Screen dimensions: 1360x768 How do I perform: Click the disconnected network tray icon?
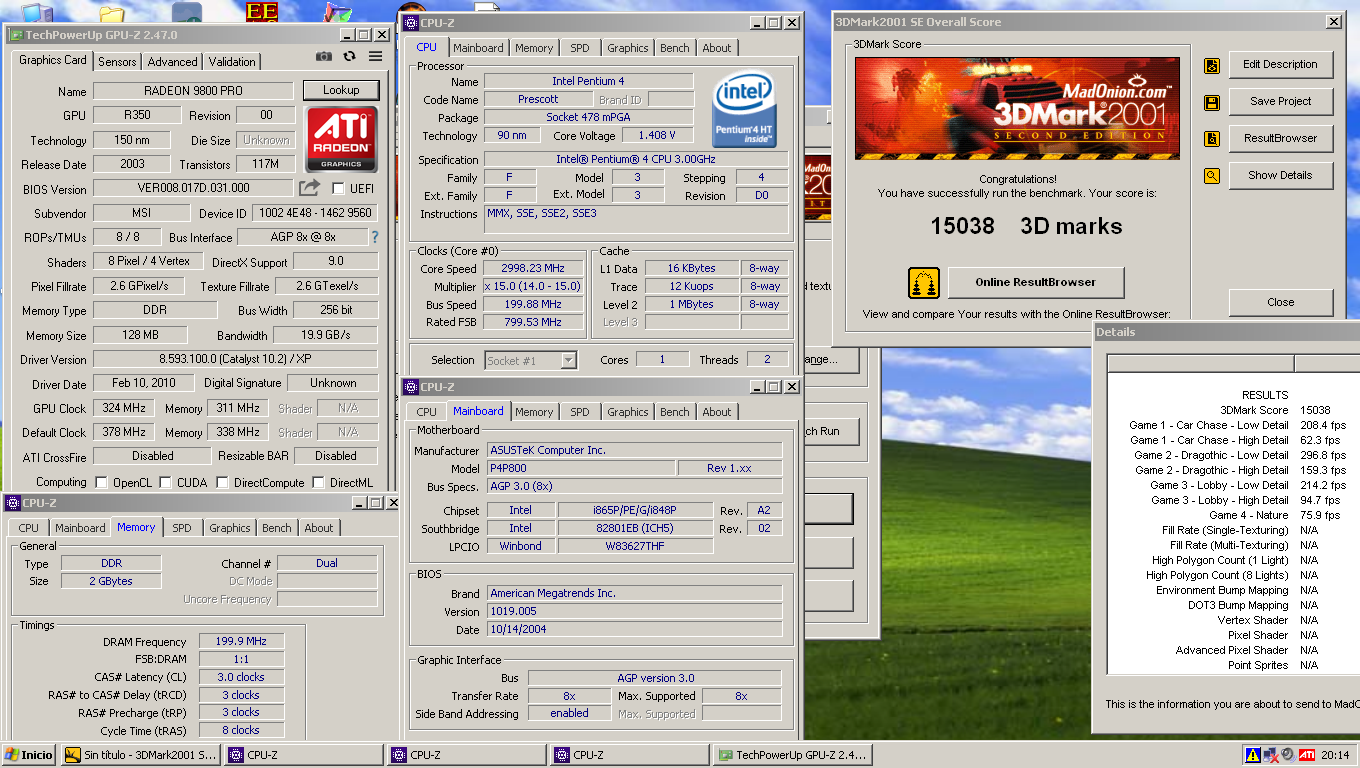click(1270, 755)
